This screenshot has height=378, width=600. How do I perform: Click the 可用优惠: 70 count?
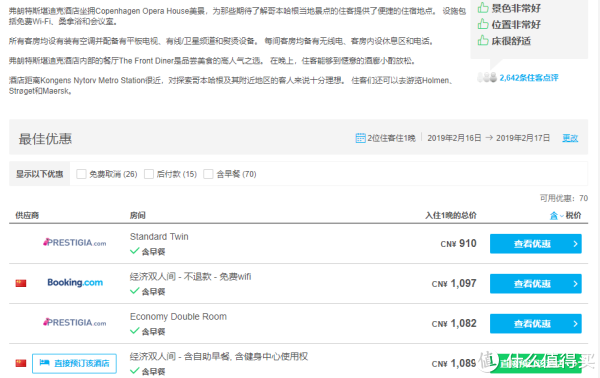tap(564, 198)
